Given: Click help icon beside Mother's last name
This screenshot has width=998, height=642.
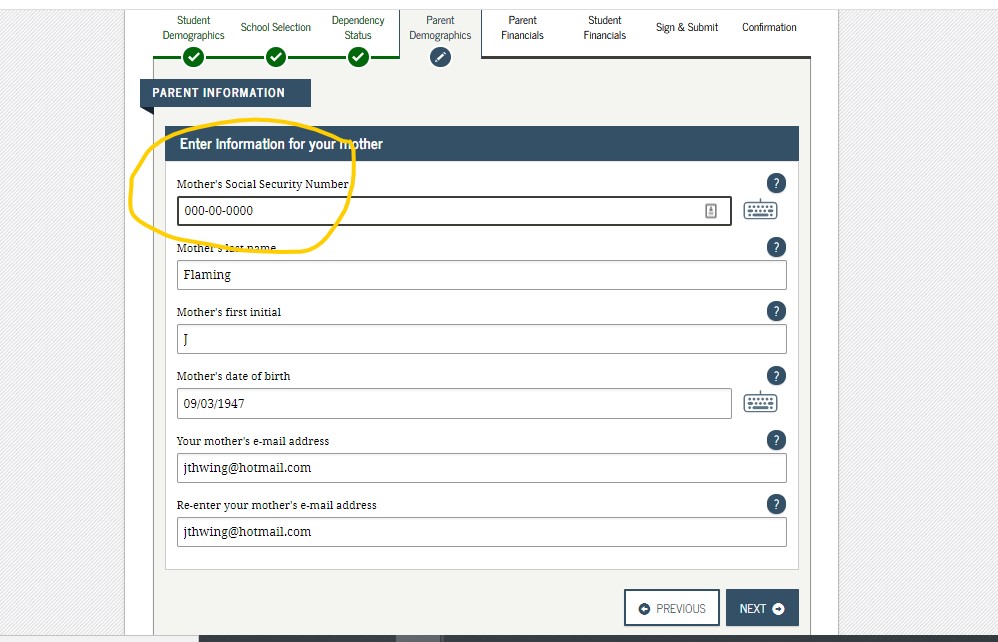Looking at the screenshot, I should [x=776, y=247].
